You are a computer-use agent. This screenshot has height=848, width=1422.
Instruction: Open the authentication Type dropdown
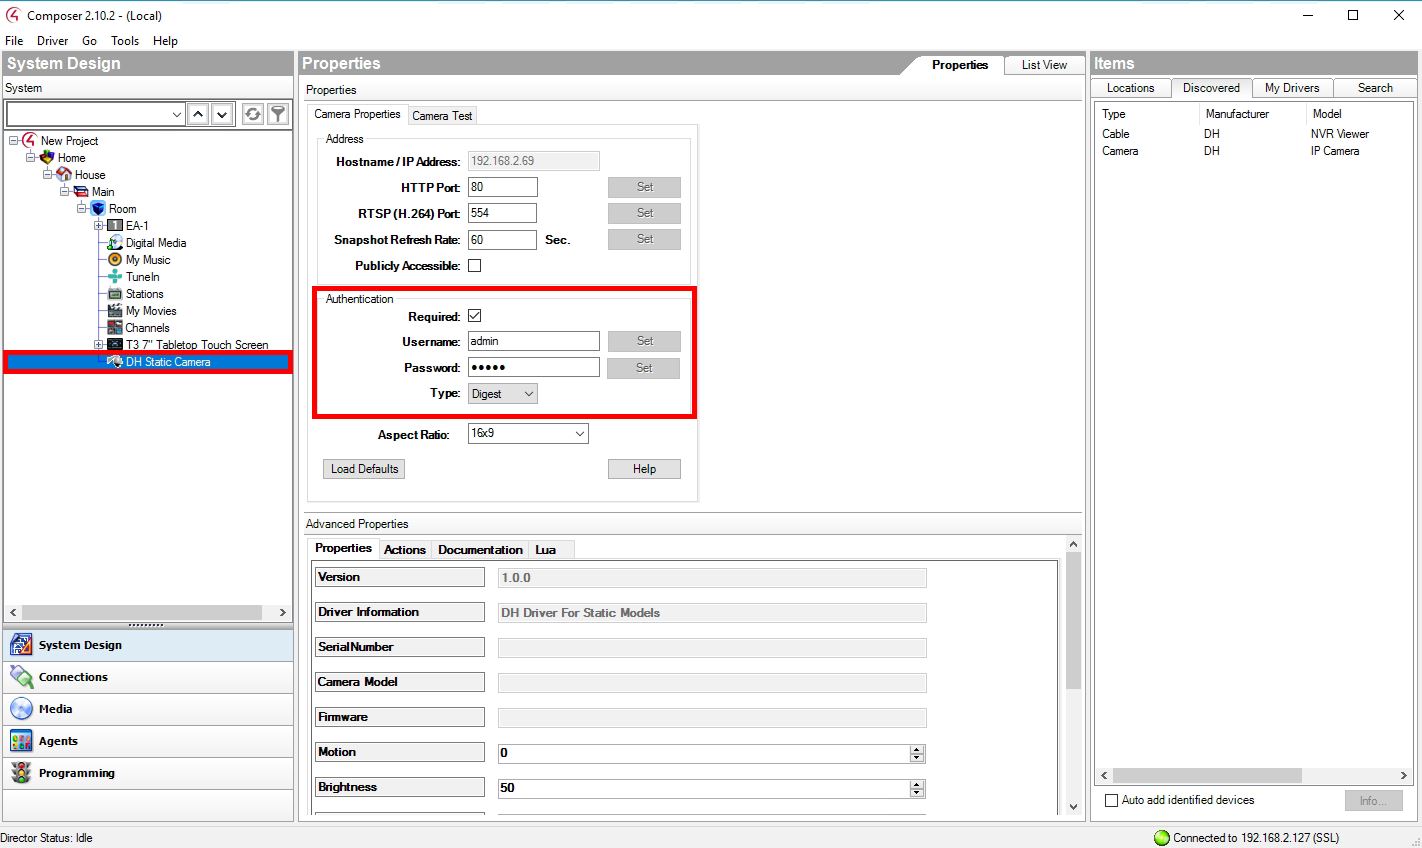tap(503, 394)
